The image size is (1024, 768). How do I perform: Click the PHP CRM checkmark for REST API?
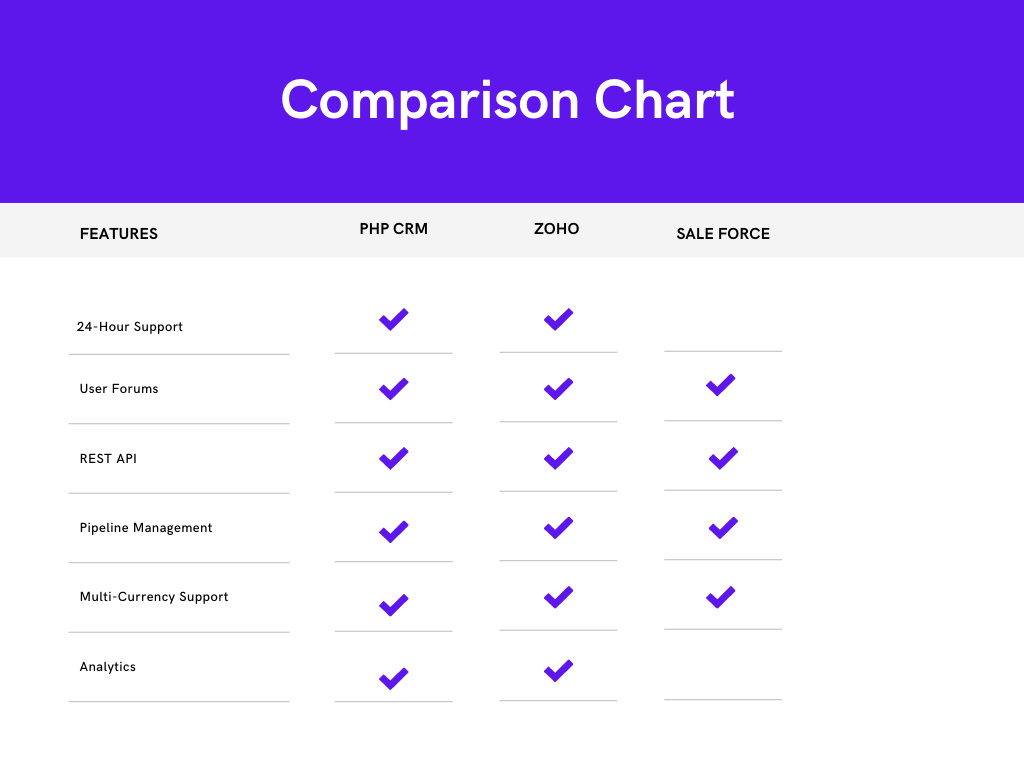[x=394, y=458]
